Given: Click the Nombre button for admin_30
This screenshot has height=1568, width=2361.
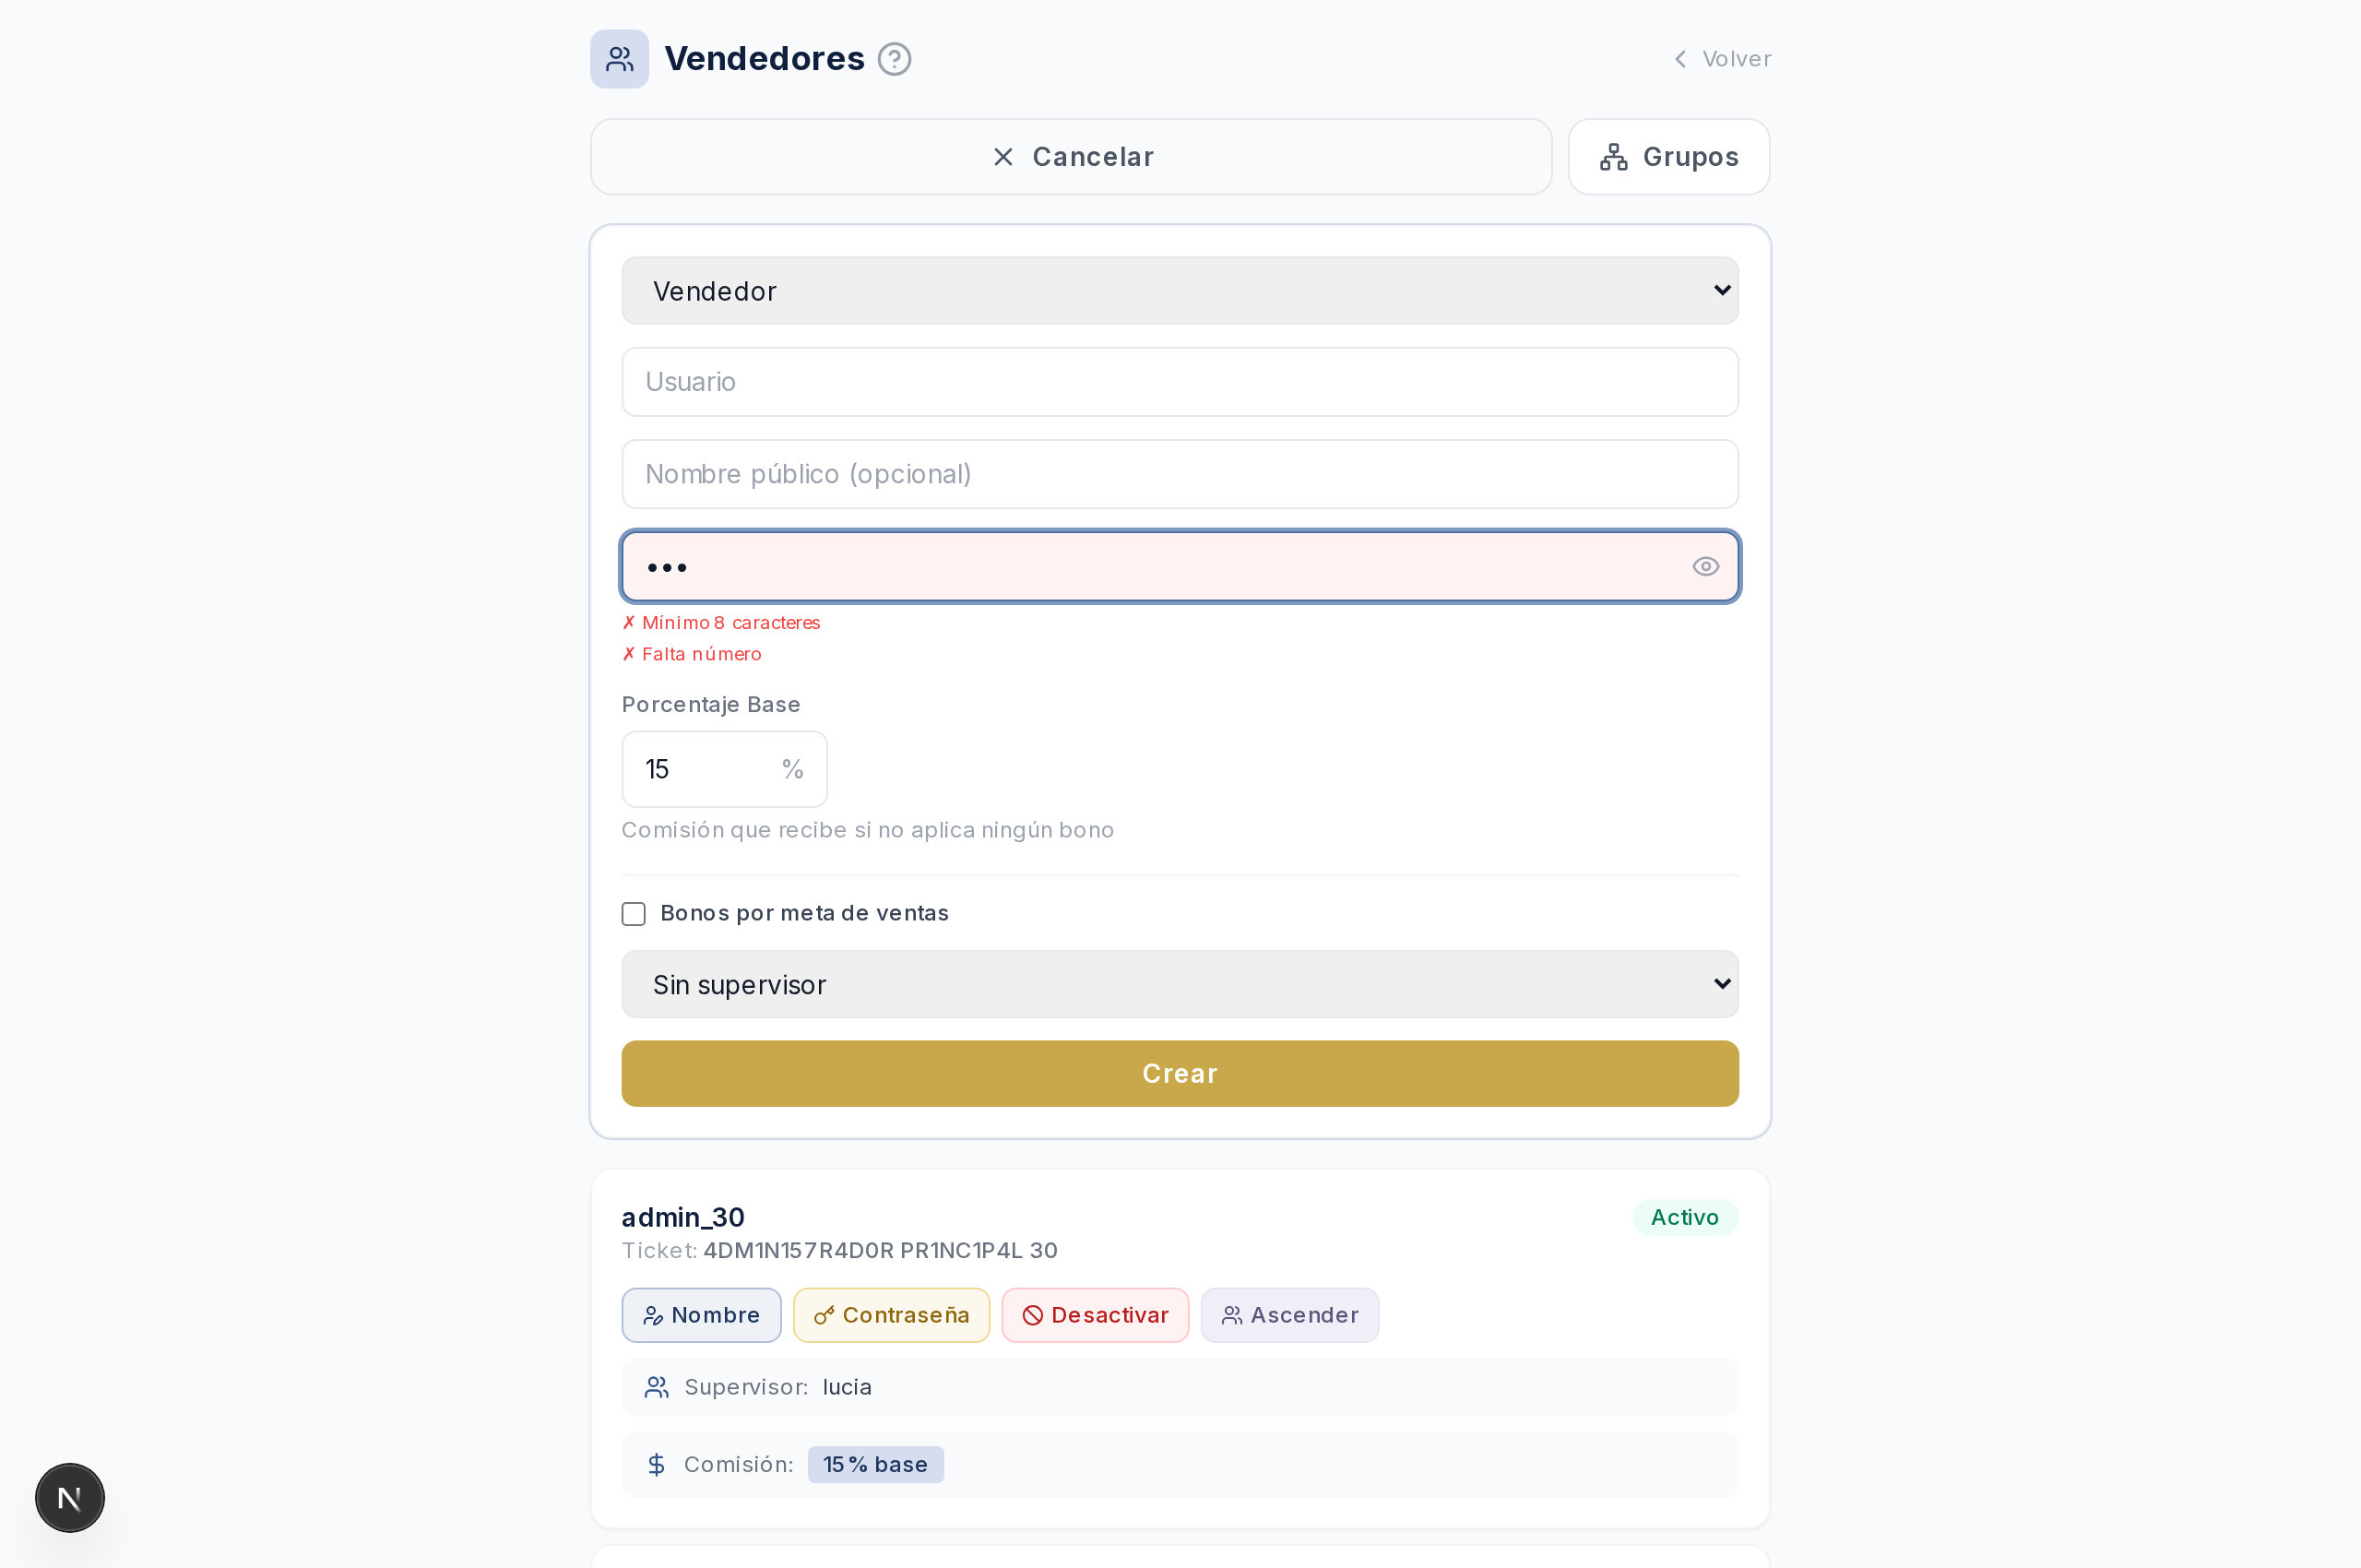Looking at the screenshot, I should 701,1315.
